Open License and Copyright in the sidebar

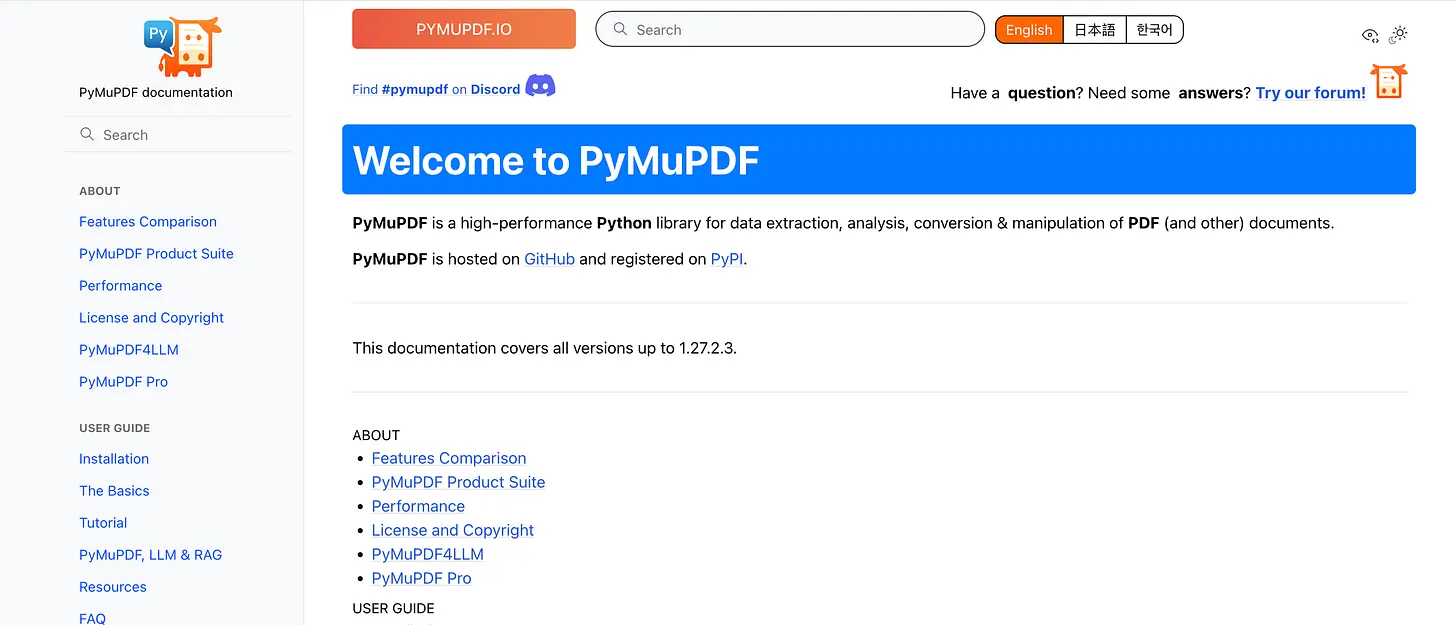point(151,318)
